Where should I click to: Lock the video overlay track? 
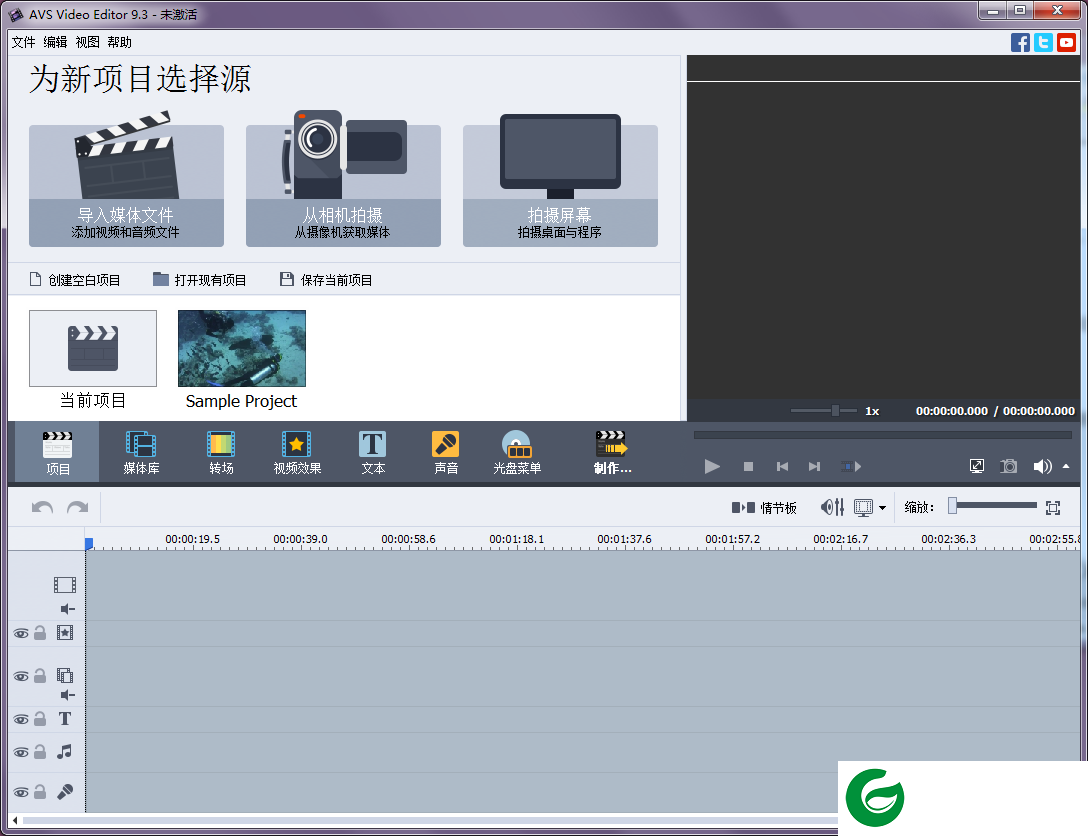40,676
